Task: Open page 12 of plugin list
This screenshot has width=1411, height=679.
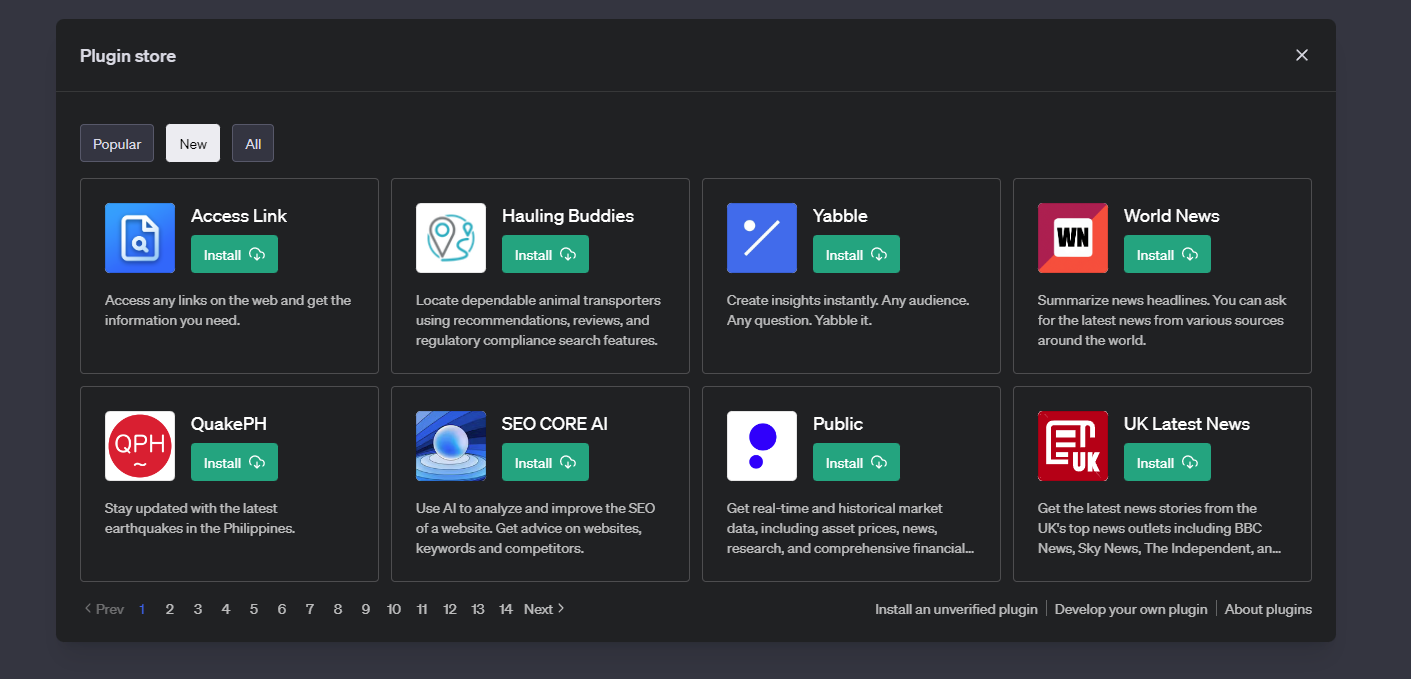Action: [450, 609]
